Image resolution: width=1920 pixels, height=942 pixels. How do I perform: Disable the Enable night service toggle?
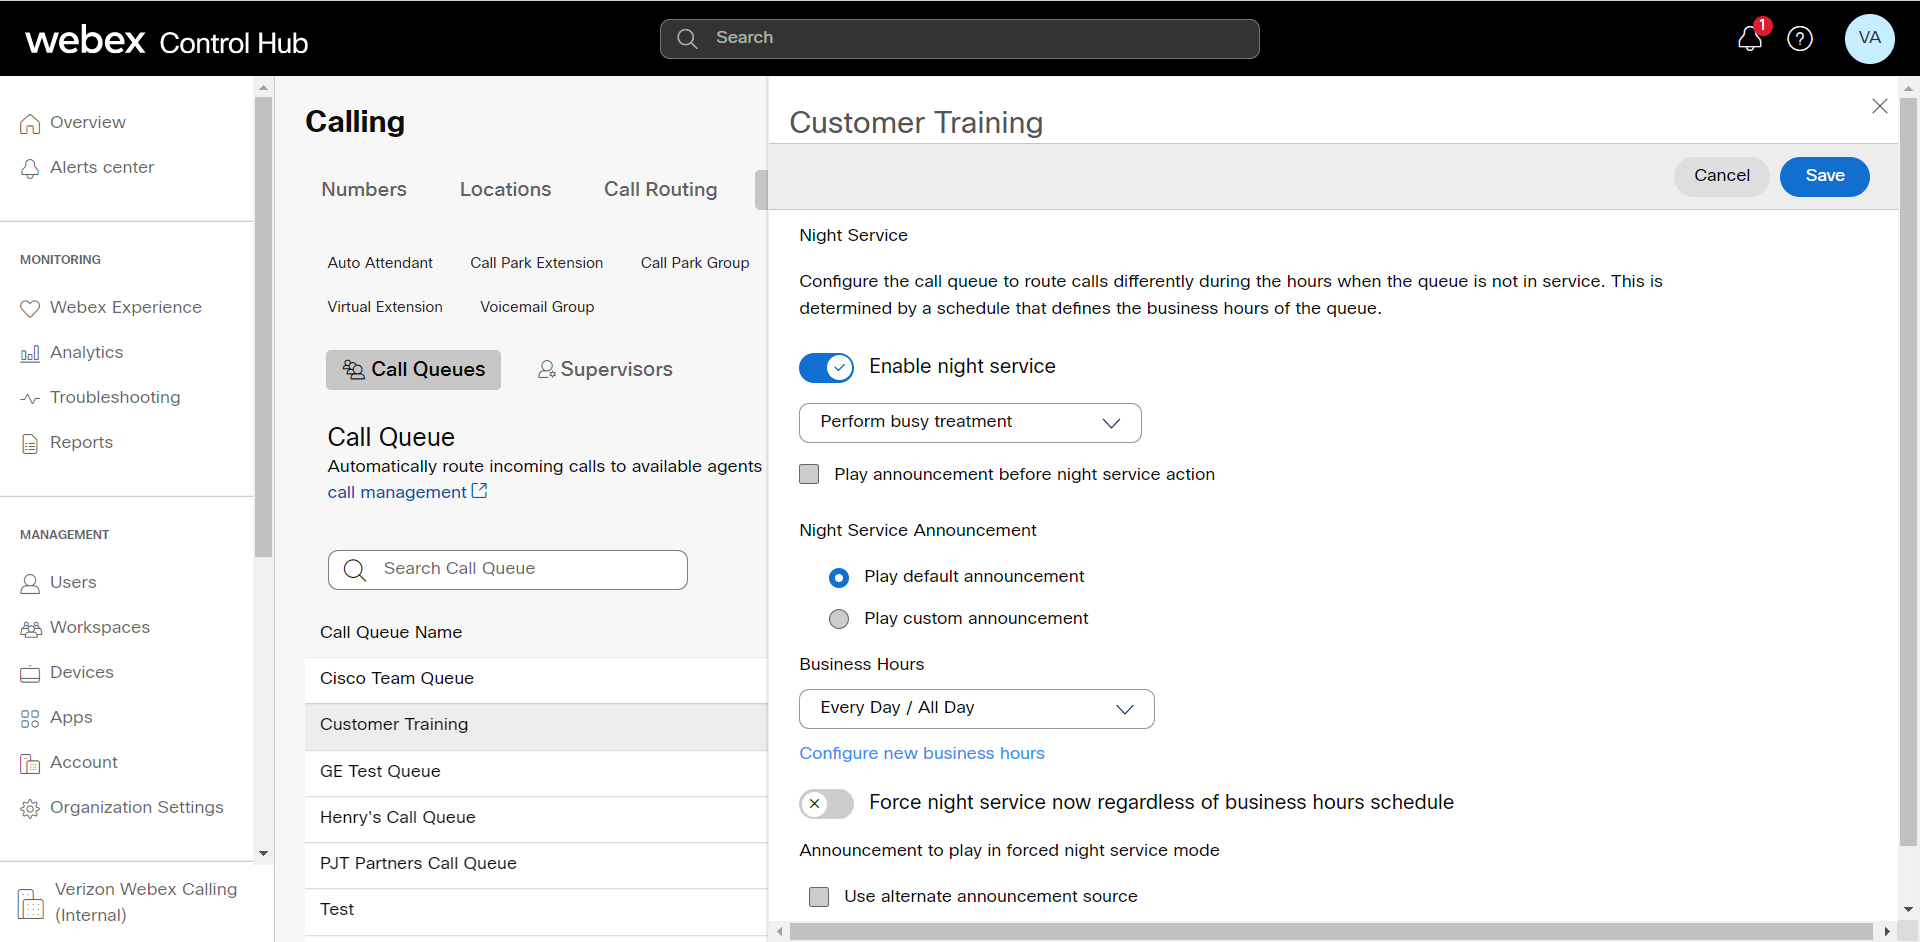click(x=826, y=368)
